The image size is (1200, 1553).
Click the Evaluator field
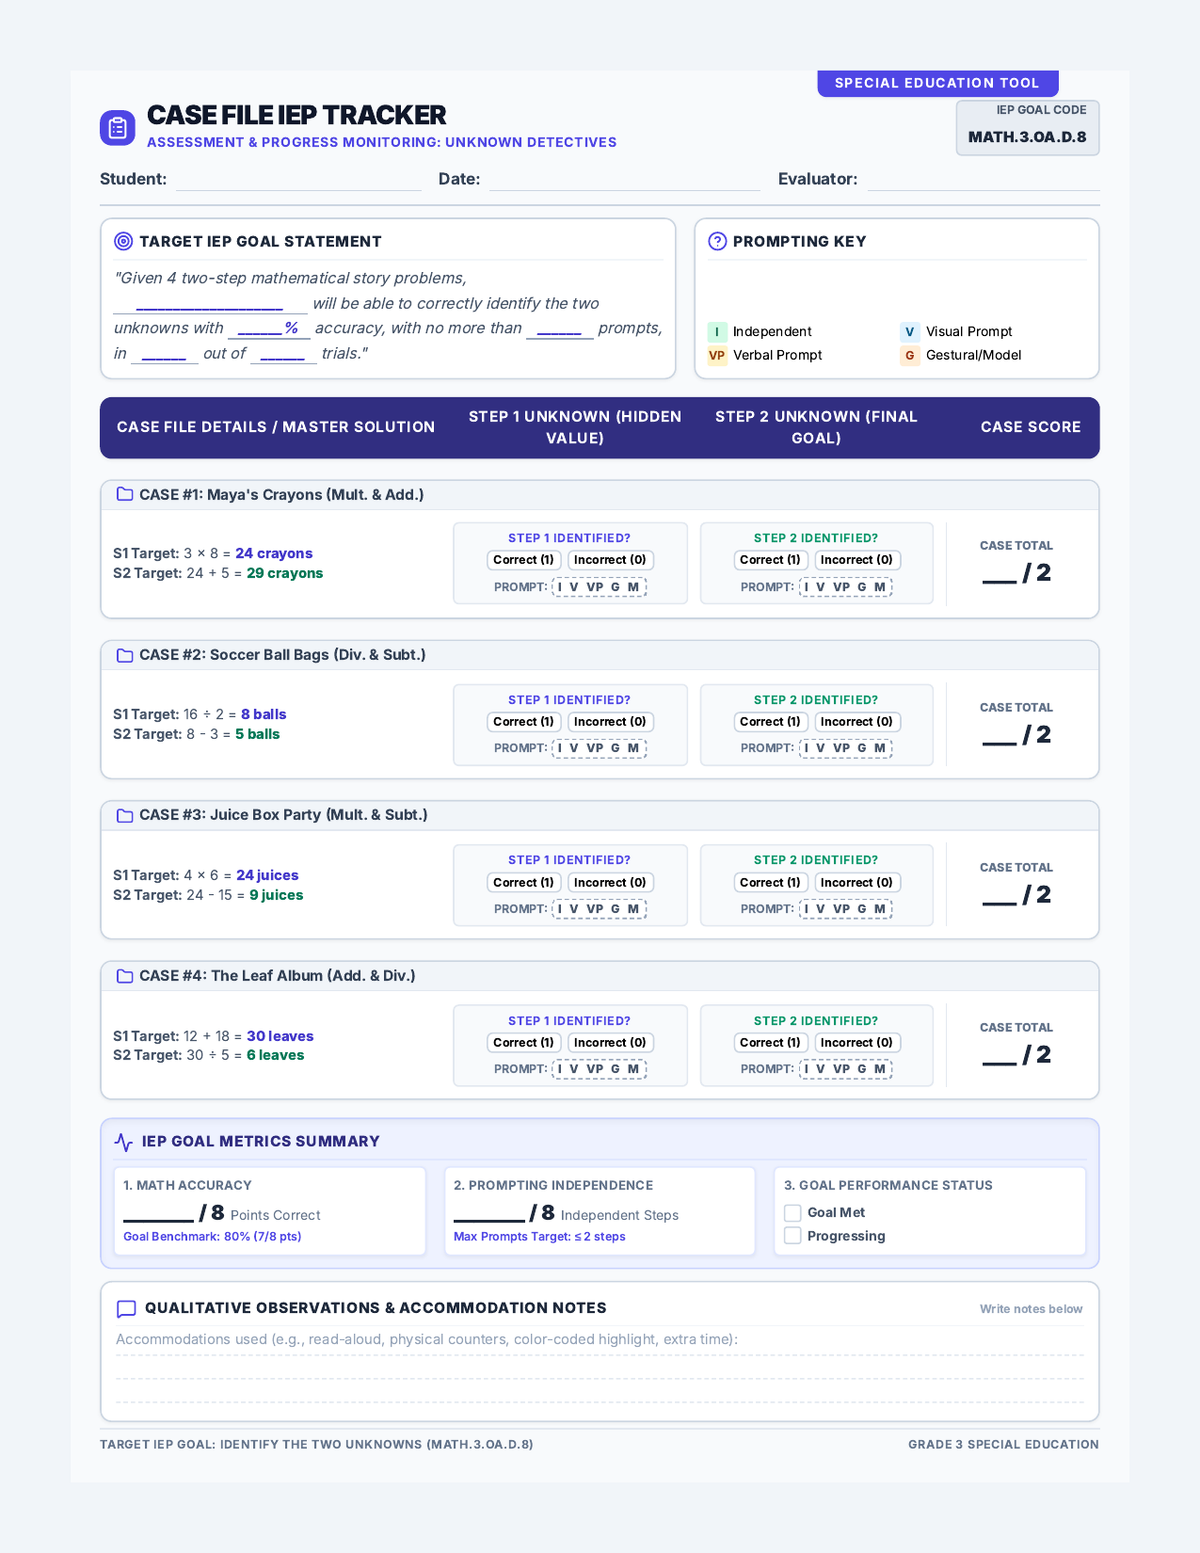983,180
